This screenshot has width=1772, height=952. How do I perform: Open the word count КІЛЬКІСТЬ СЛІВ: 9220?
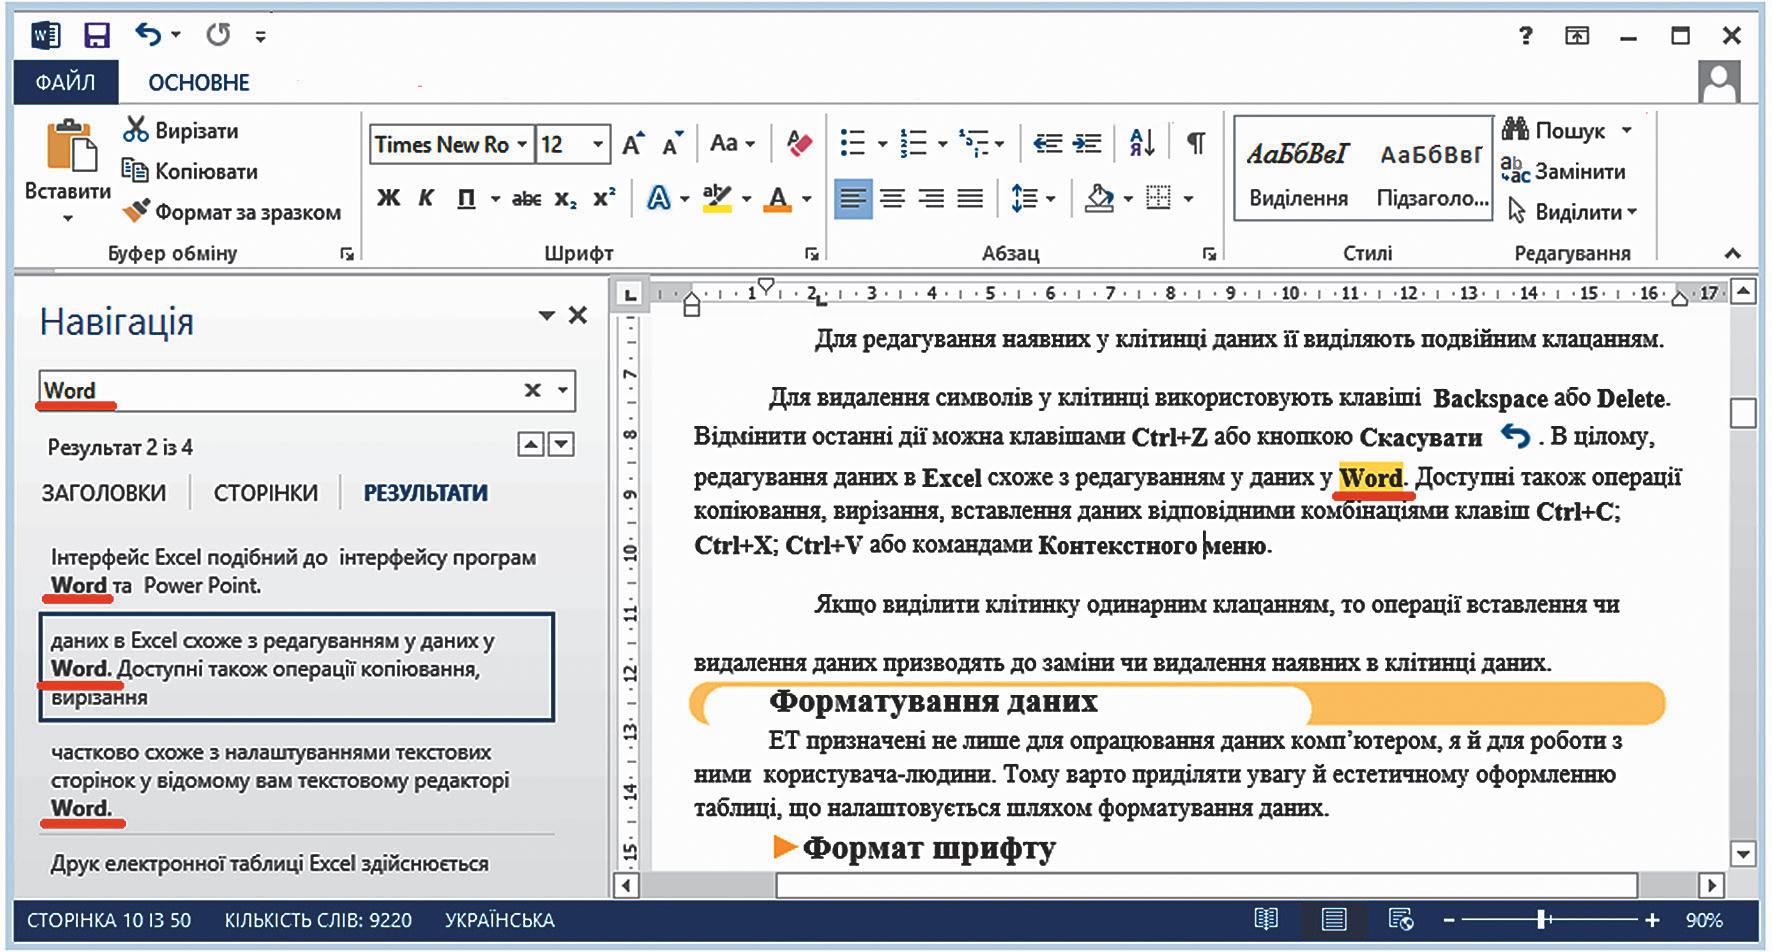[x=318, y=920]
